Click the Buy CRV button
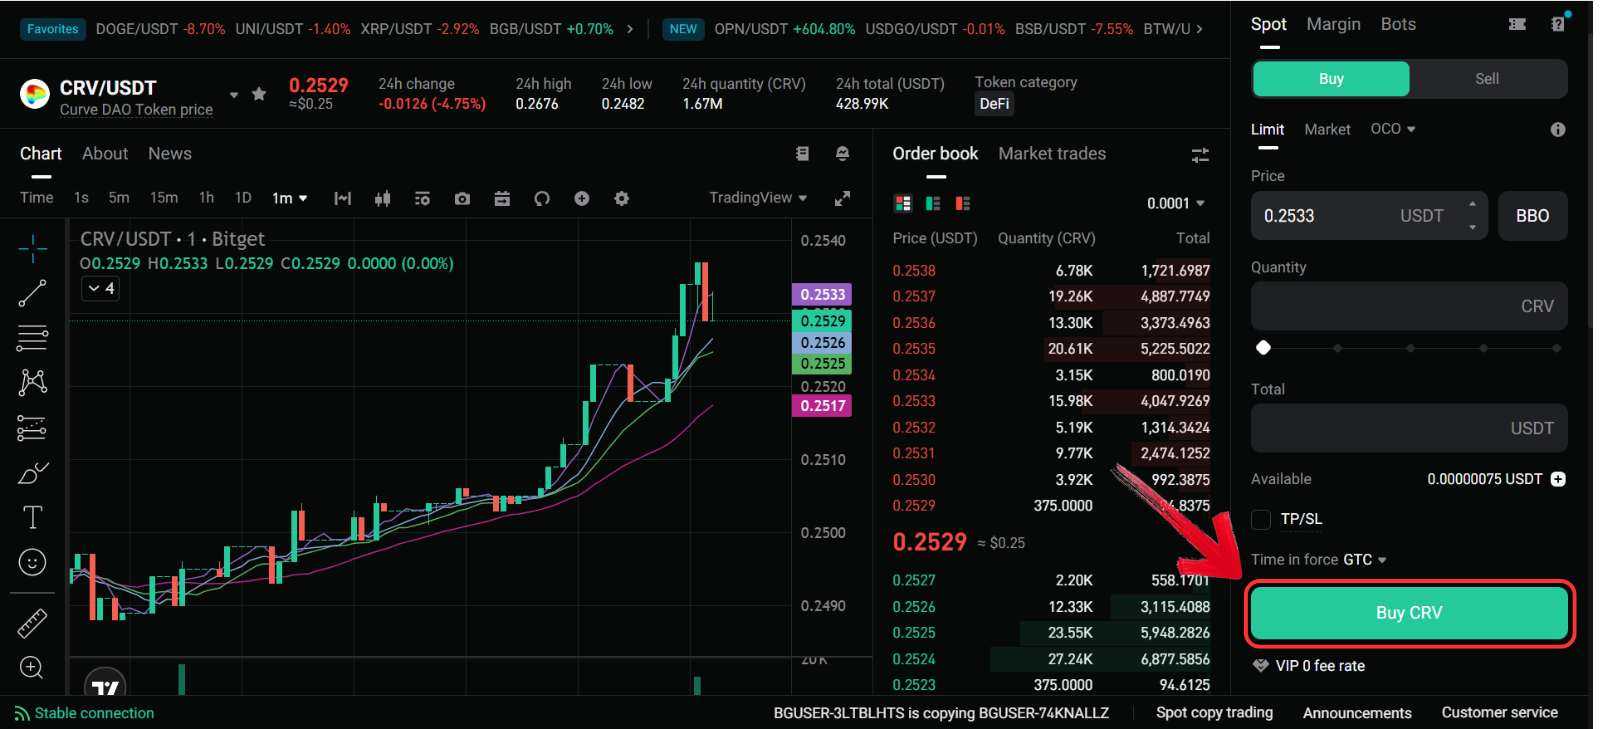The height and width of the screenshot is (729, 1600). 1409,613
